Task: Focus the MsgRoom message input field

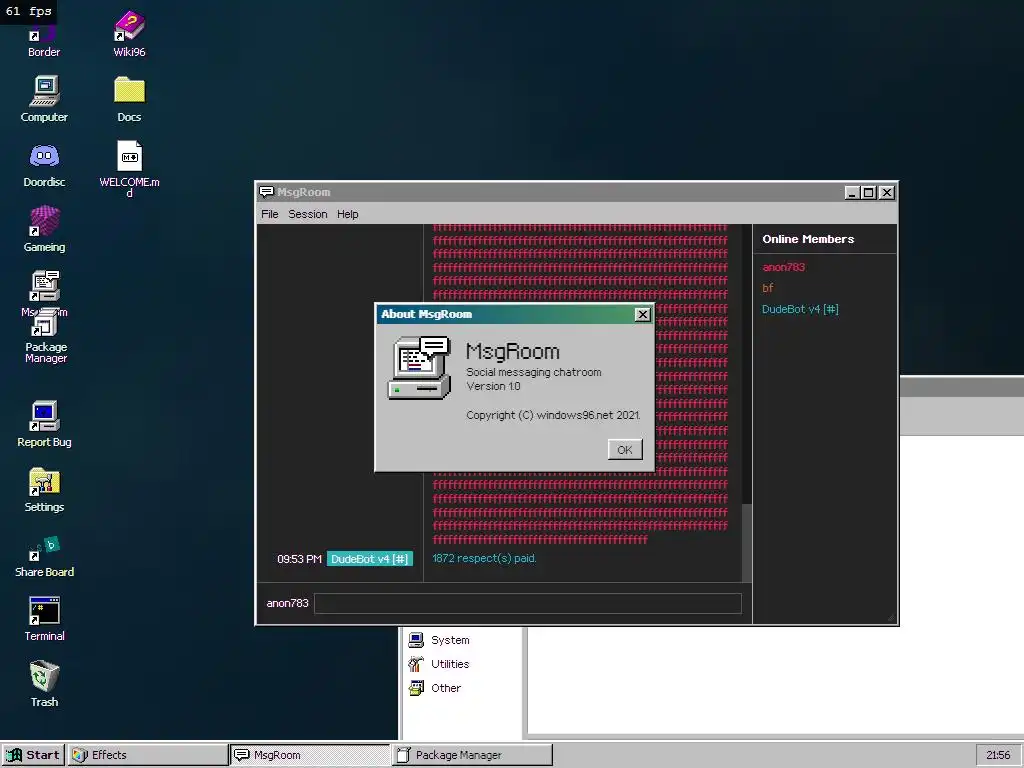Action: point(528,603)
